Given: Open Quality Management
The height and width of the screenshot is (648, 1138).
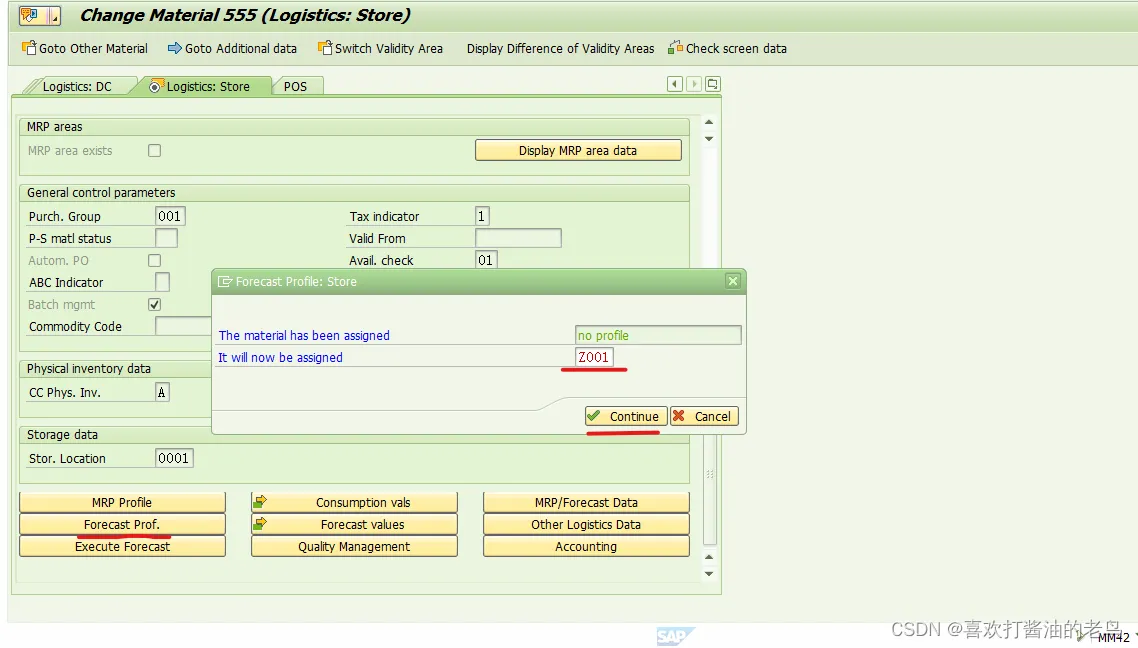Looking at the screenshot, I should [354, 546].
